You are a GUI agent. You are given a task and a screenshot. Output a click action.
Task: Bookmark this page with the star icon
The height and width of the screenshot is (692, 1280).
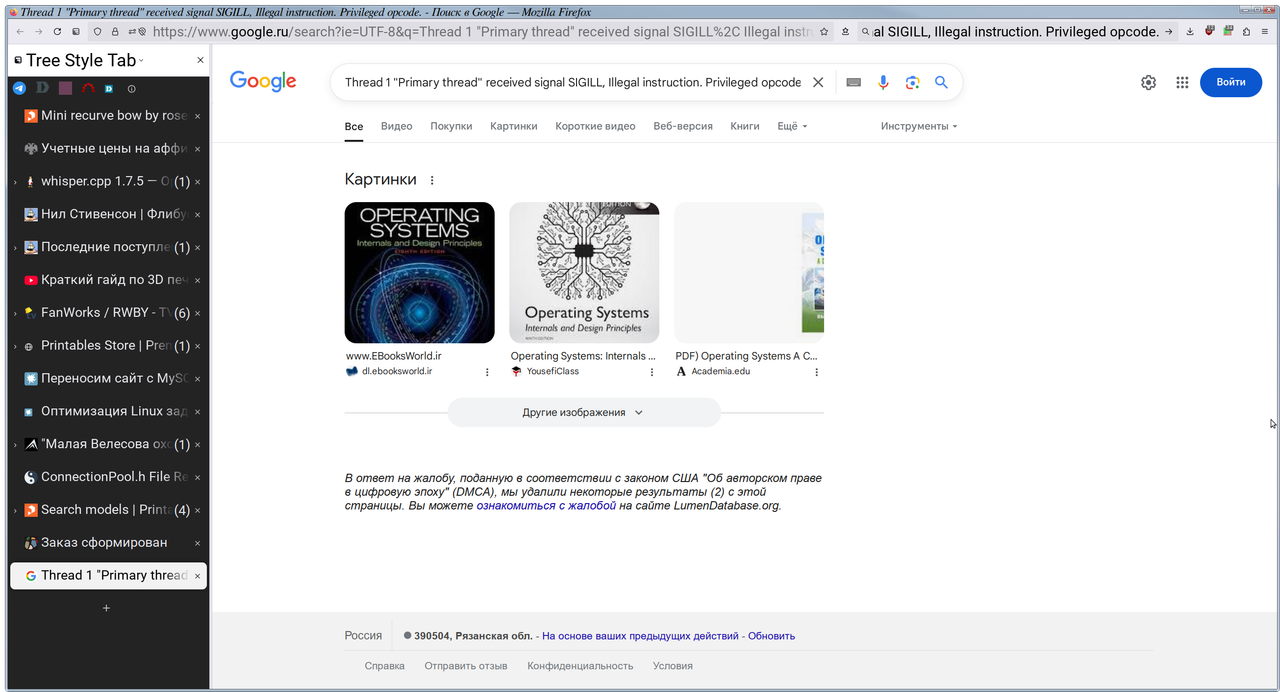tap(824, 32)
